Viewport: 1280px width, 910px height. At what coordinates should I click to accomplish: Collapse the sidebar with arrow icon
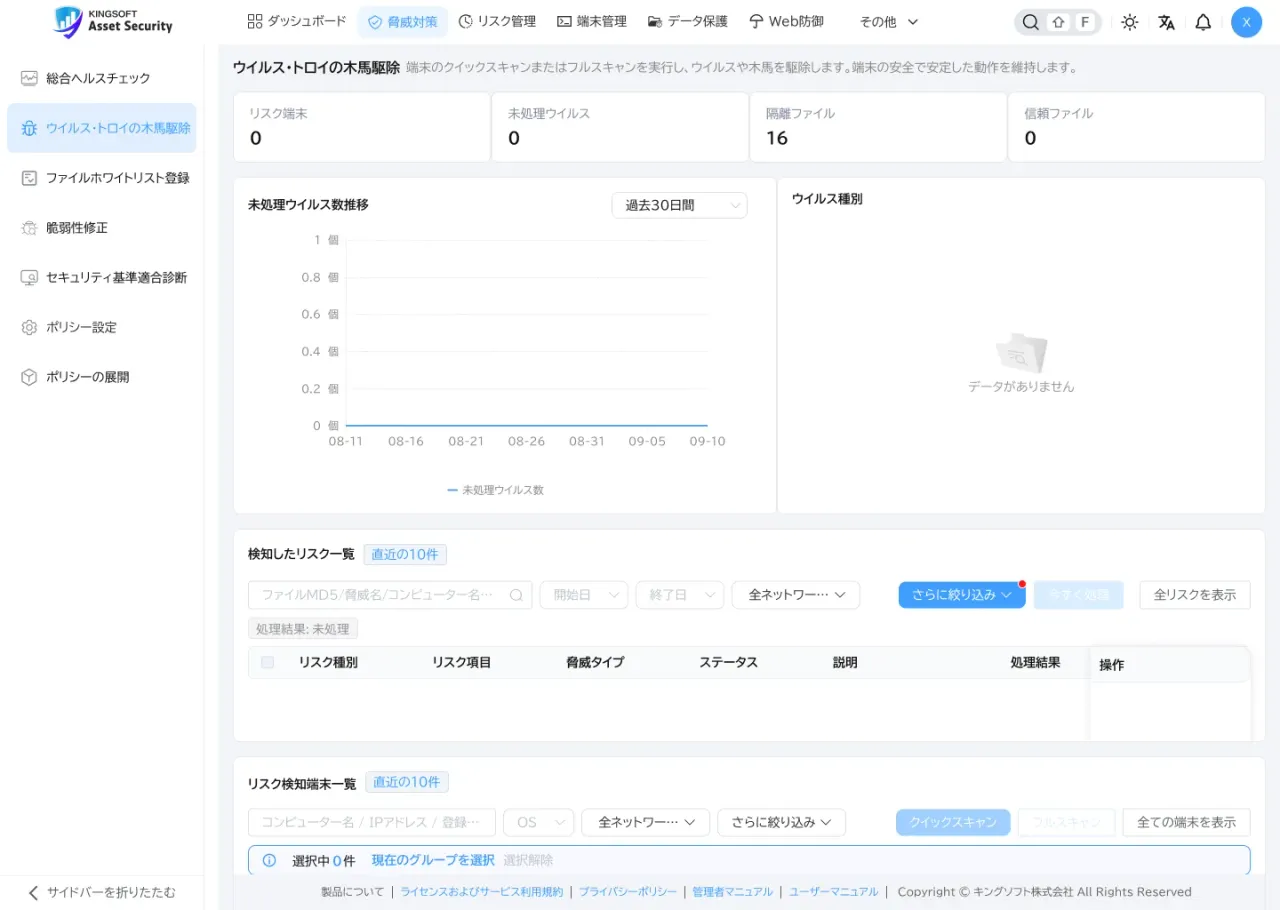(x=33, y=892)
